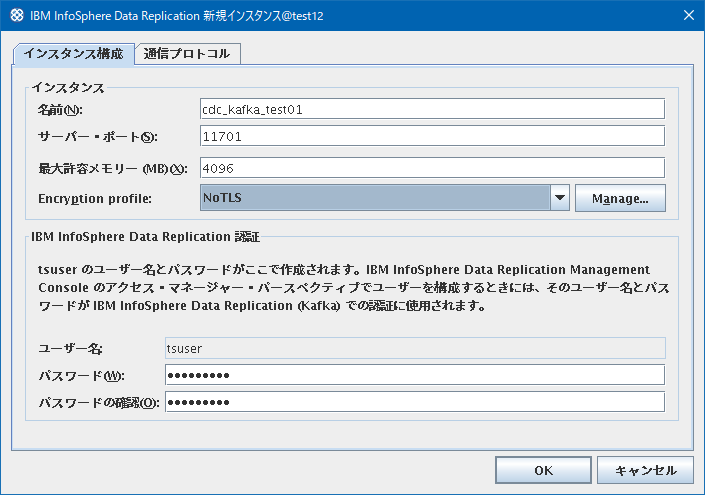Viewport: 705px width, 495px height.
Task: Click the max memory field showing 4096
Action: [x=432, y=168]
